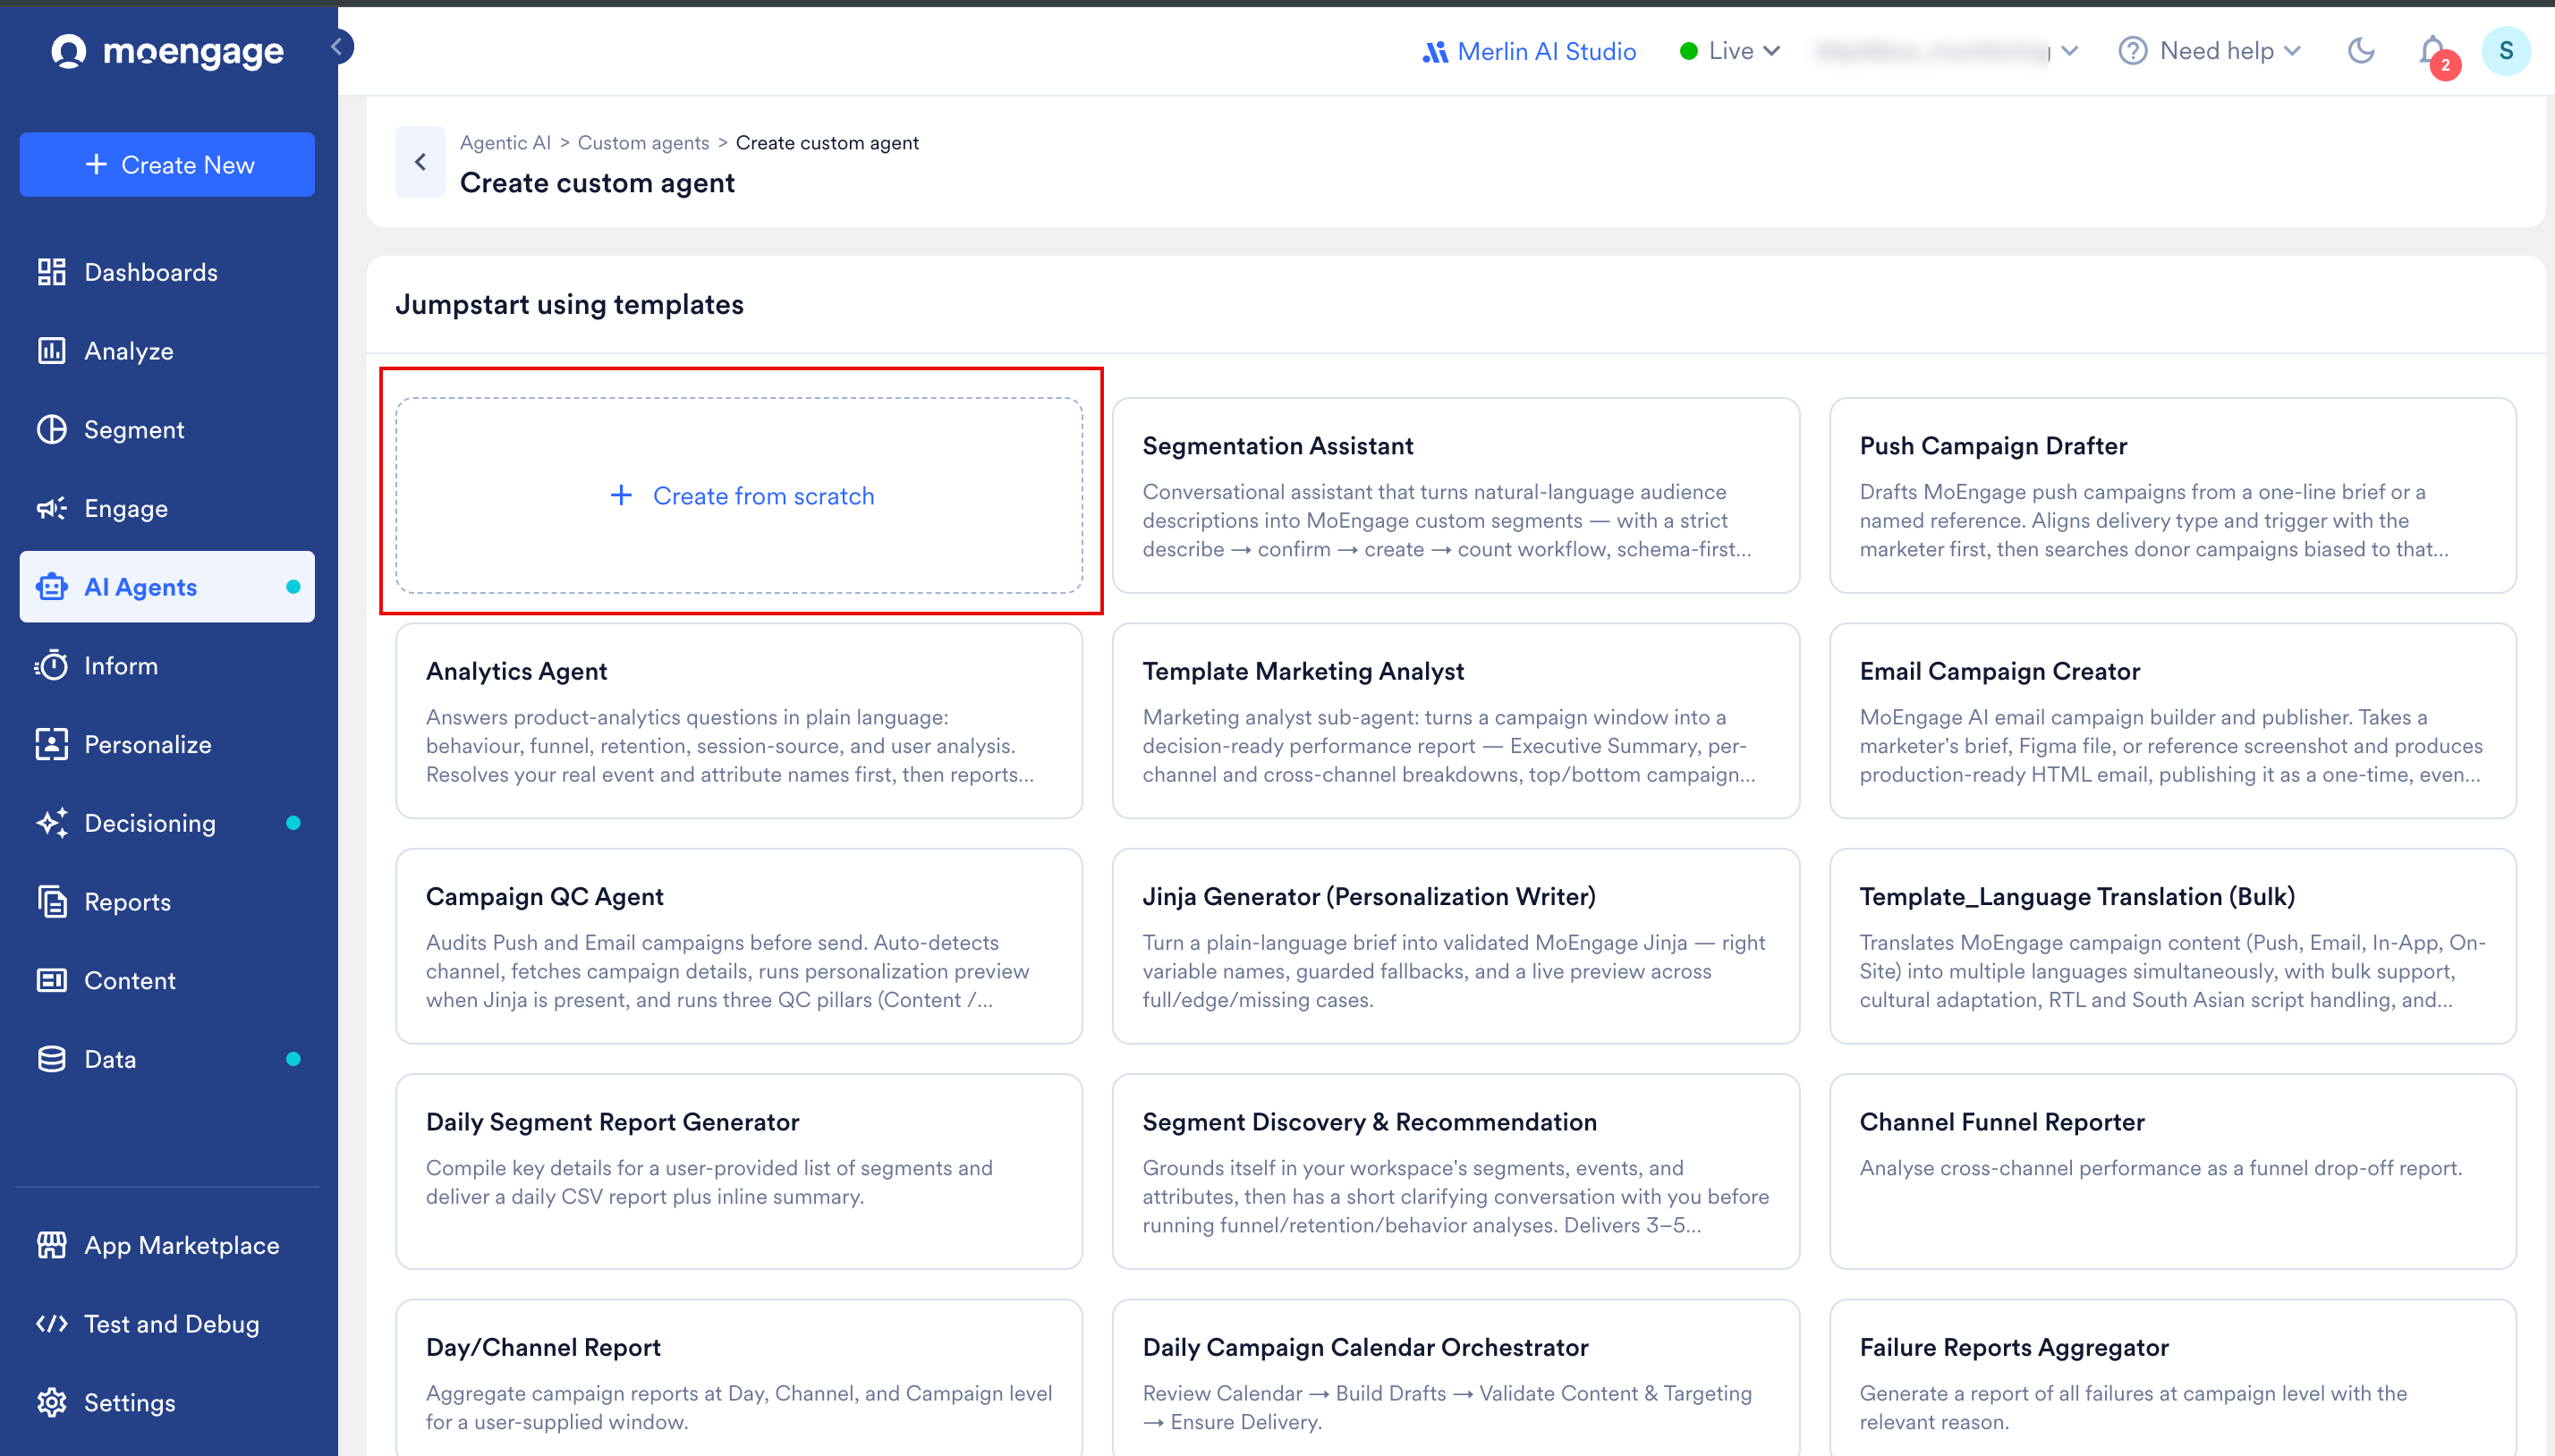Pick the Jinja Generator template
This screenshot has width=2555, height=1456.
1455,946
